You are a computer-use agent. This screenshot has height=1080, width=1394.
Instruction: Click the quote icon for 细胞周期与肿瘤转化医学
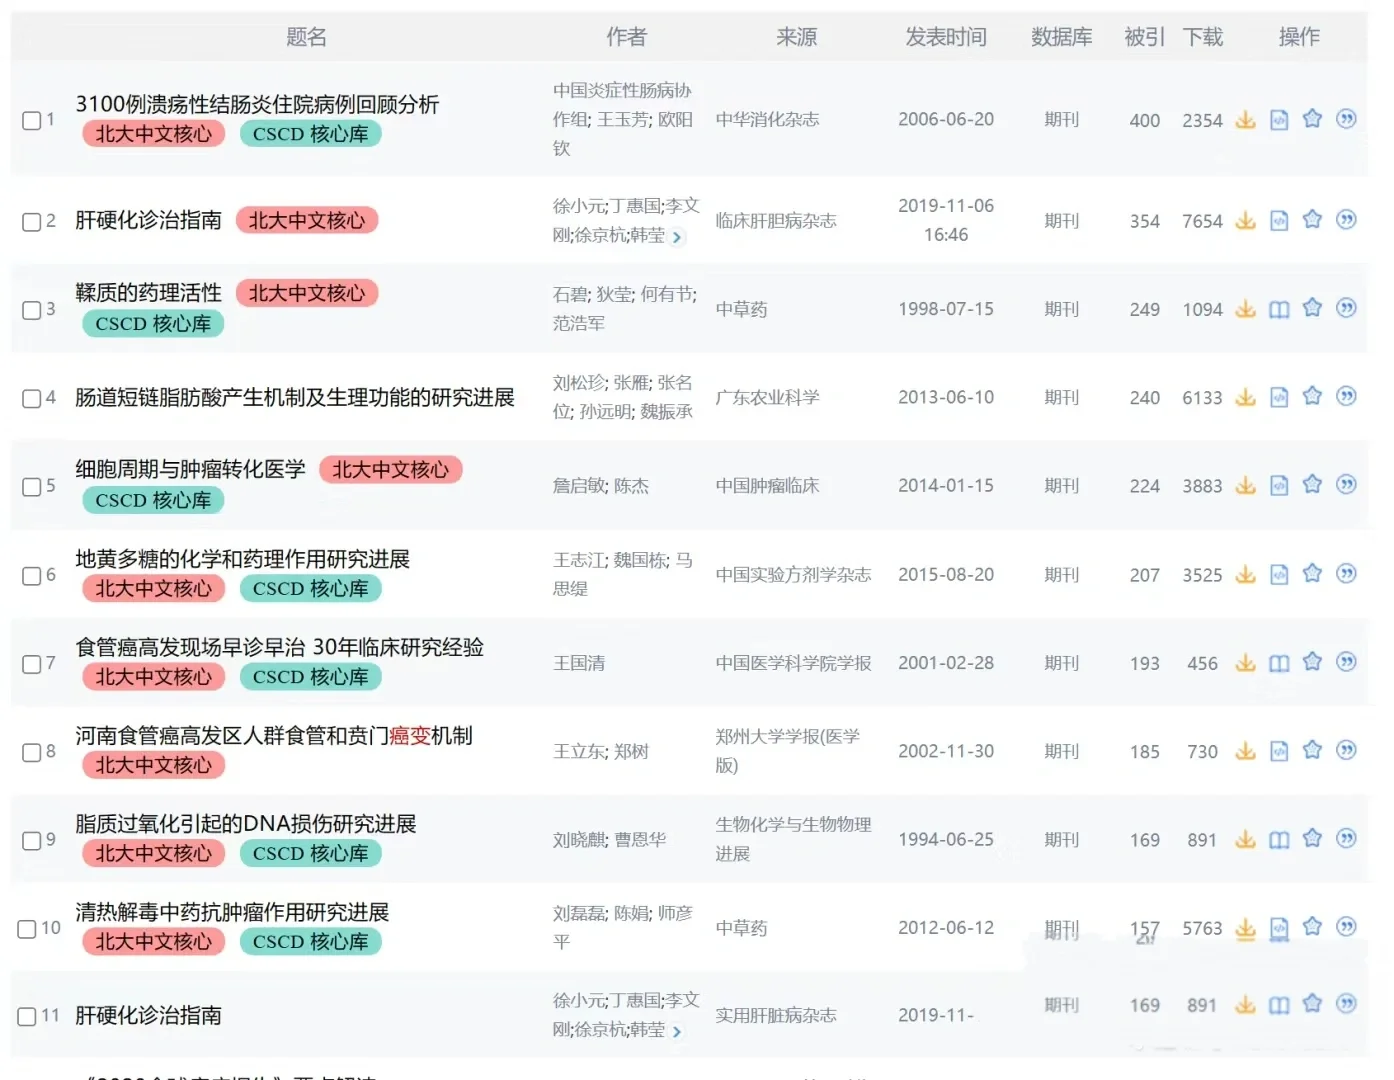click(x=1347, y=484)
